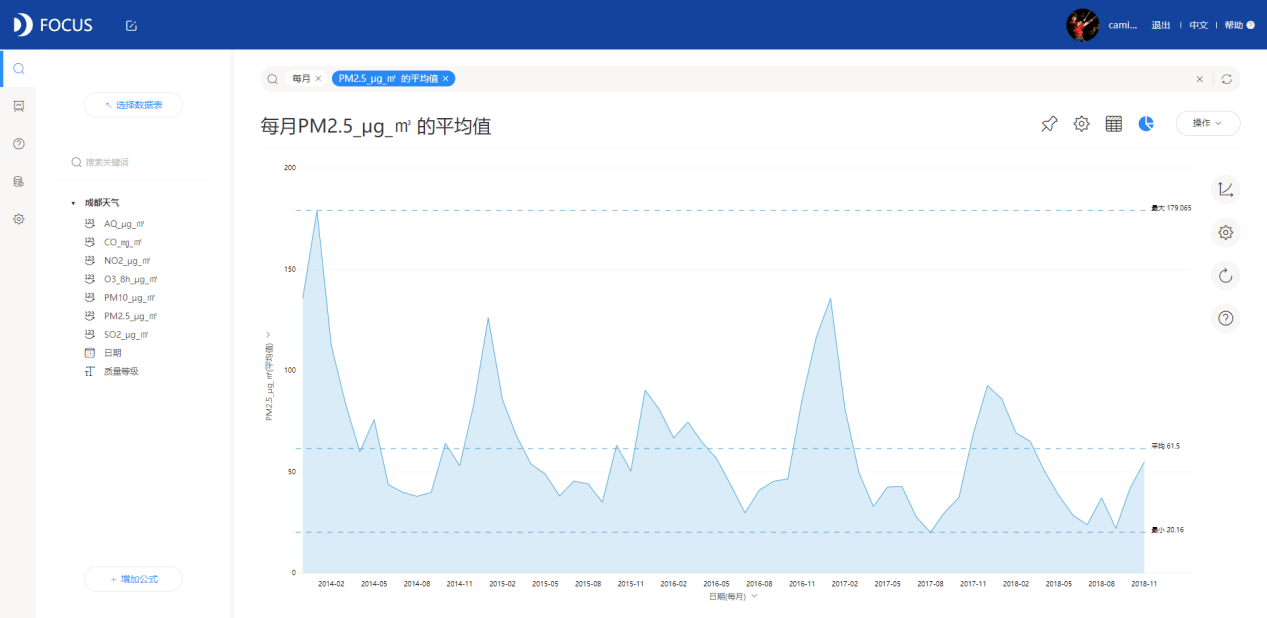Open the 帮助 help menu

click(1233, 25)
